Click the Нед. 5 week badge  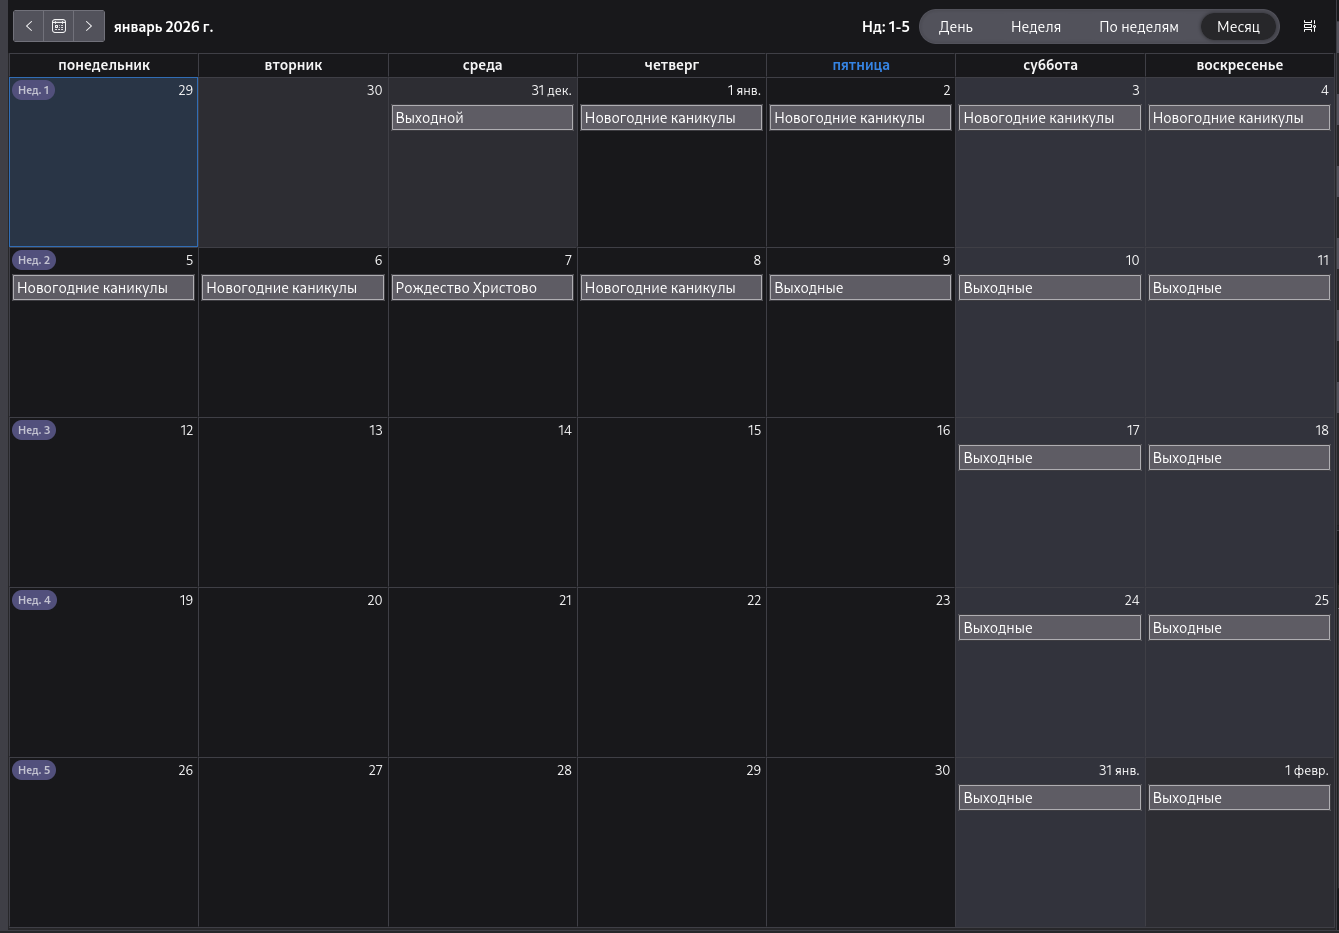(x=34, y=770)
